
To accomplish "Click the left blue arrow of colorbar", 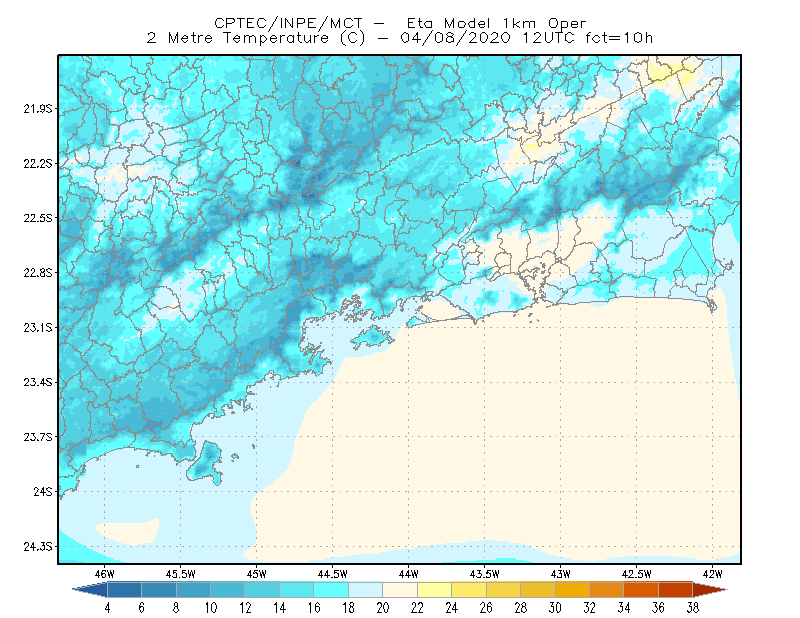I will (x=90, y=590).
